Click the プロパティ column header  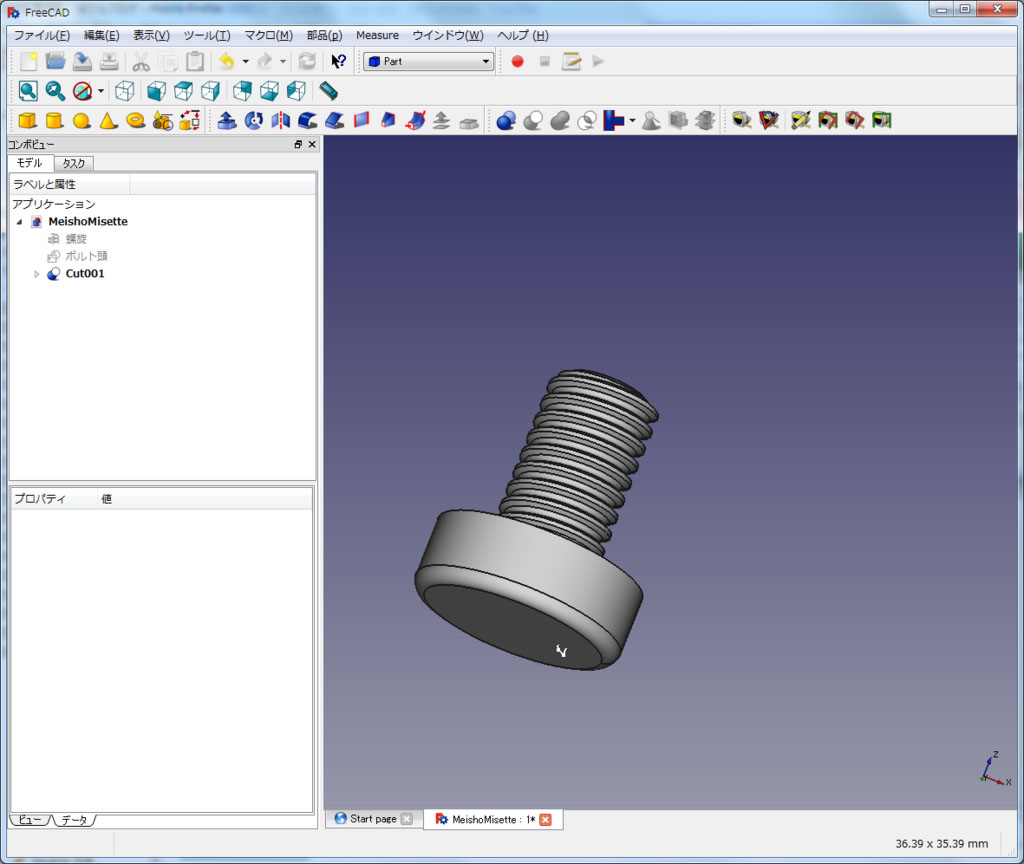[x=55, y=499]
